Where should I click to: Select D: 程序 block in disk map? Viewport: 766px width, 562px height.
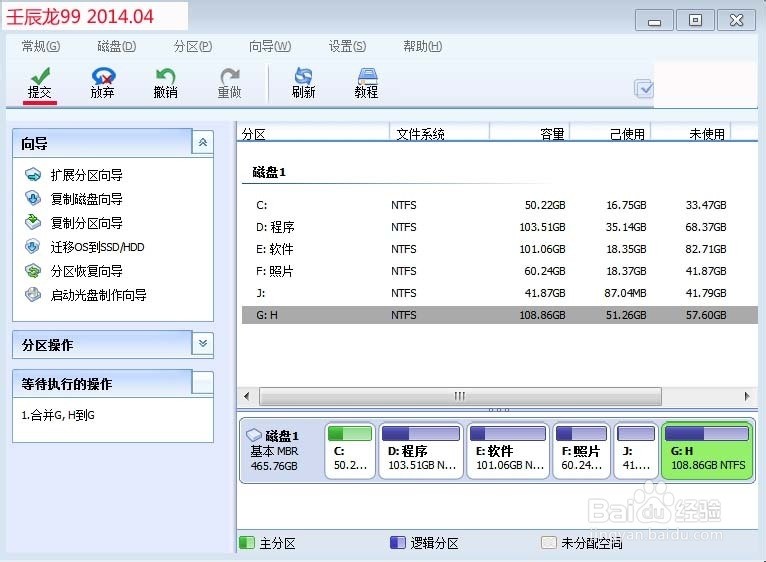click(x=421, y=451)
